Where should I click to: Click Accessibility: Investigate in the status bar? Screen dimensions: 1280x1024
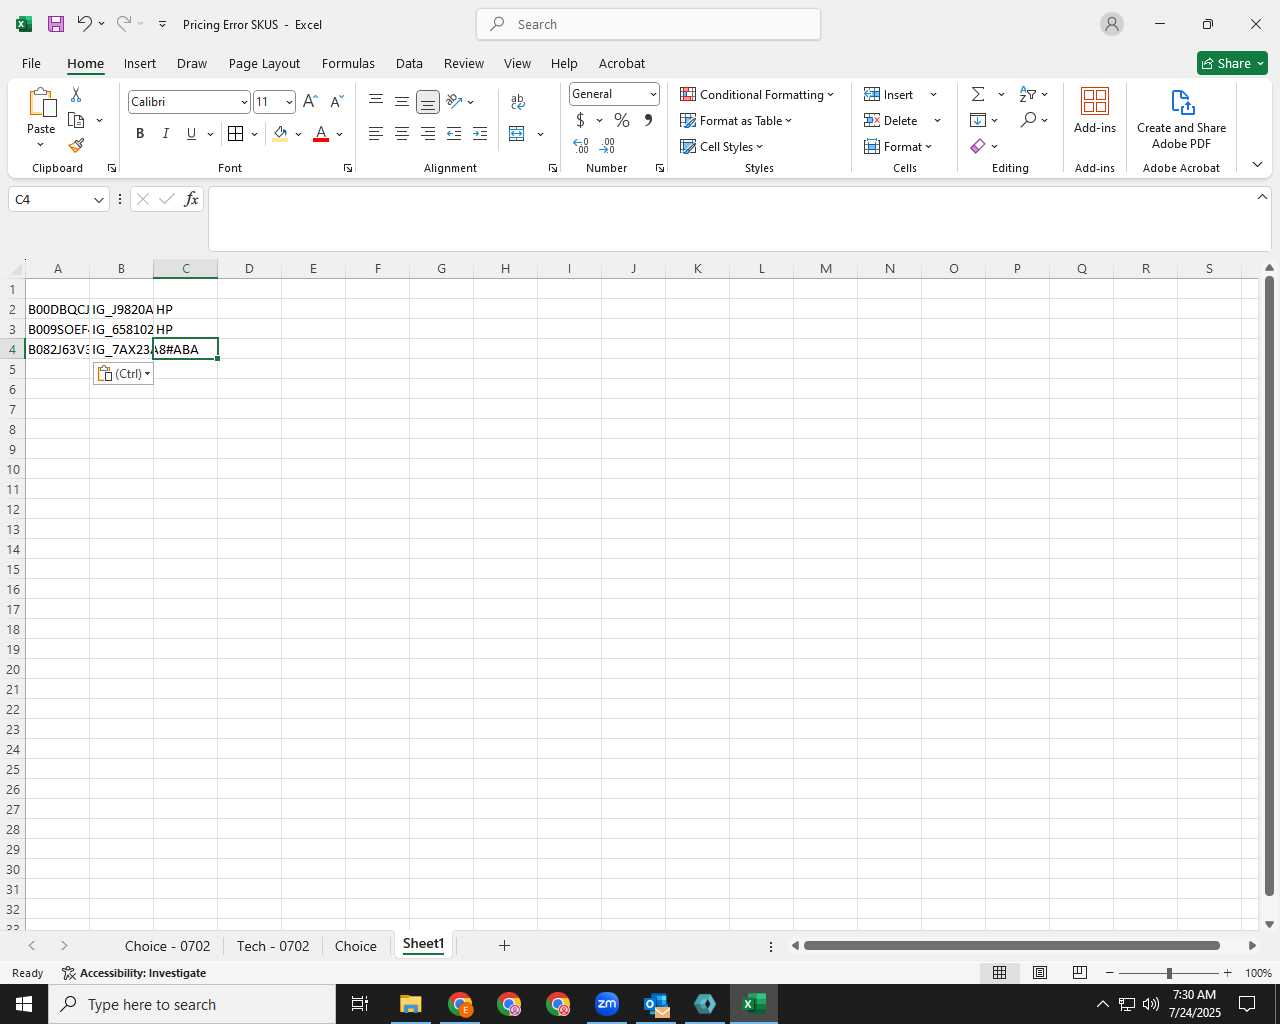pyautogui.click(x=134, y=973)
